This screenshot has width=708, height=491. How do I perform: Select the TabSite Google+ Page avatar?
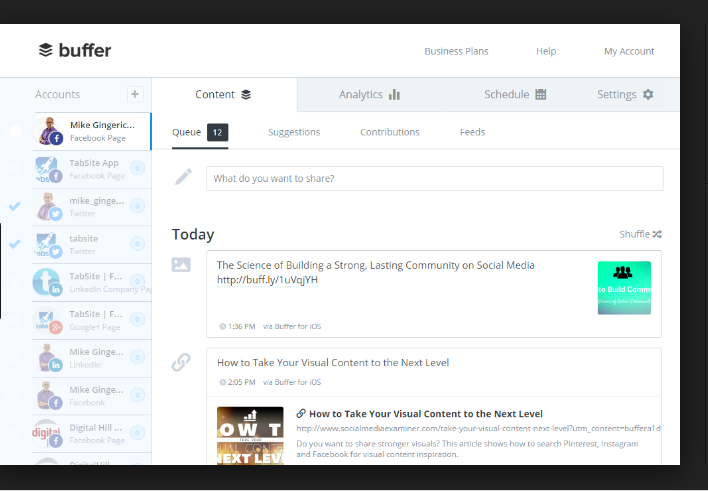click(x=49, y=320)
